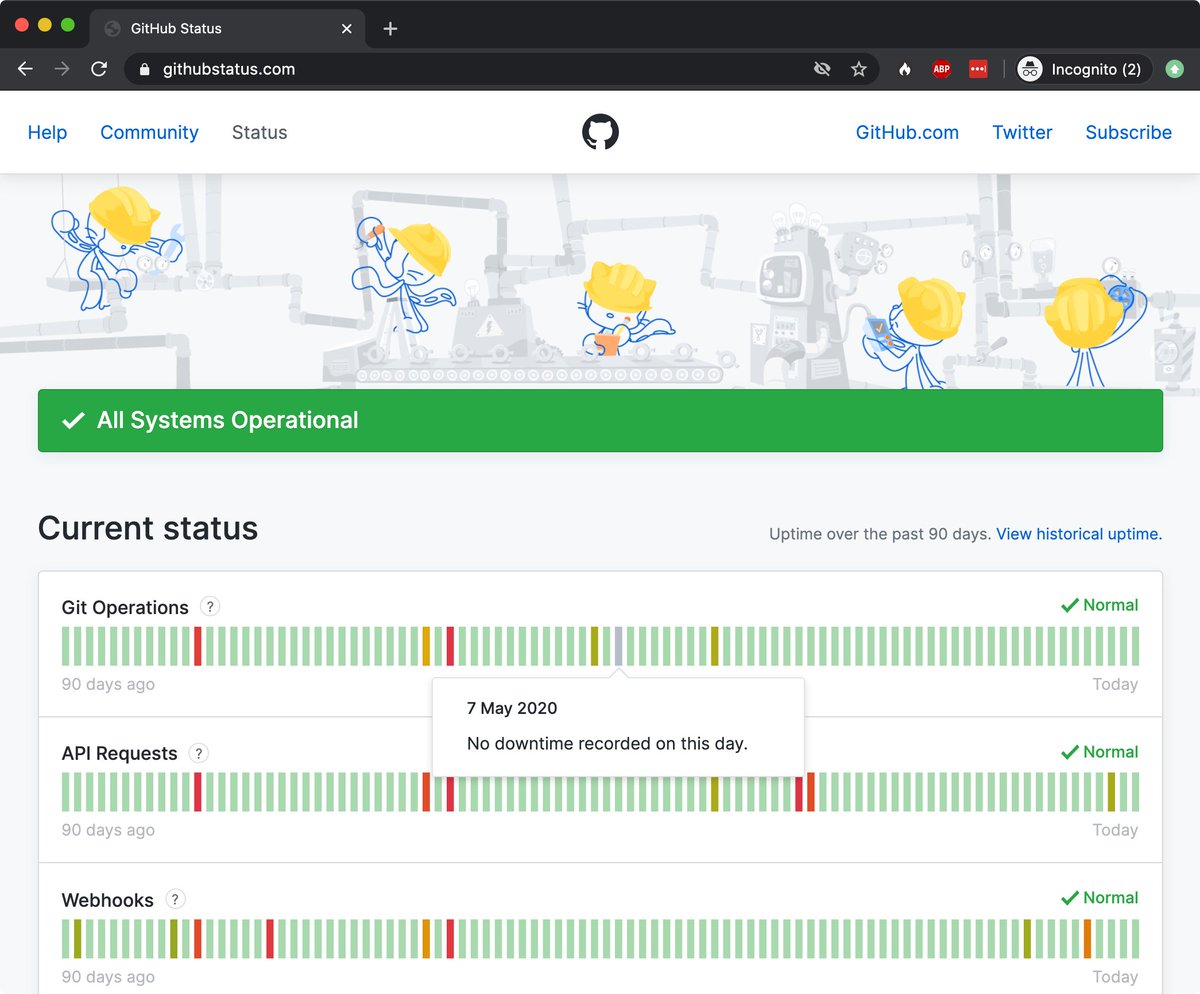This screenshot has height=994, width=1200.
Task: Open a new tab with plus button
Action: [390, 28]
